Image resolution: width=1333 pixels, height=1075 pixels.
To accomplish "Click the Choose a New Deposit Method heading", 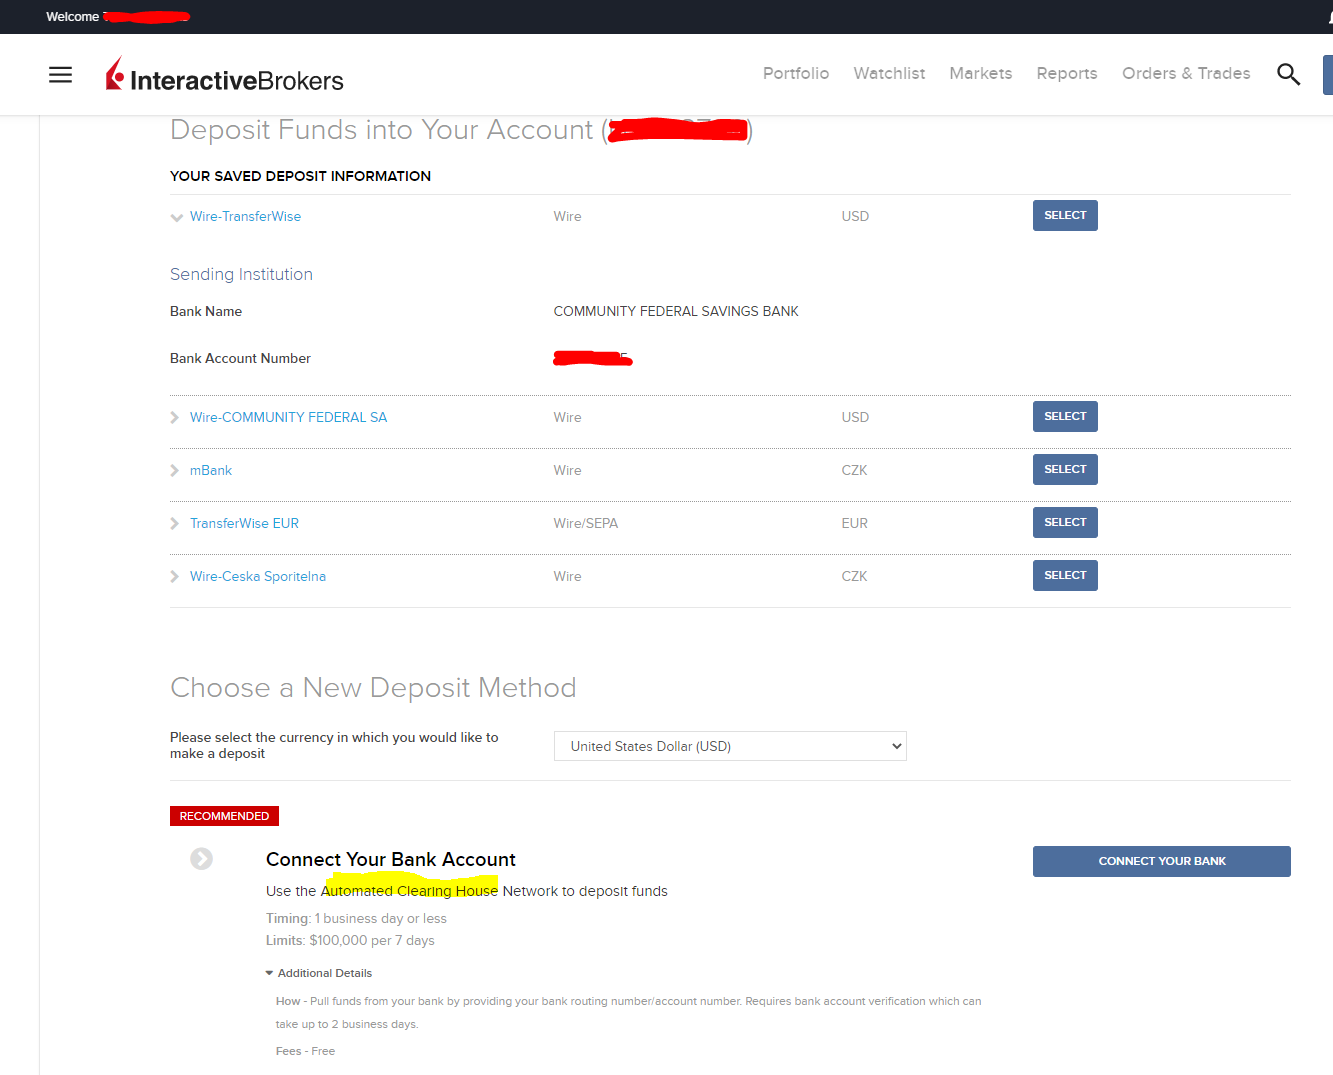I will coord(373,688).
